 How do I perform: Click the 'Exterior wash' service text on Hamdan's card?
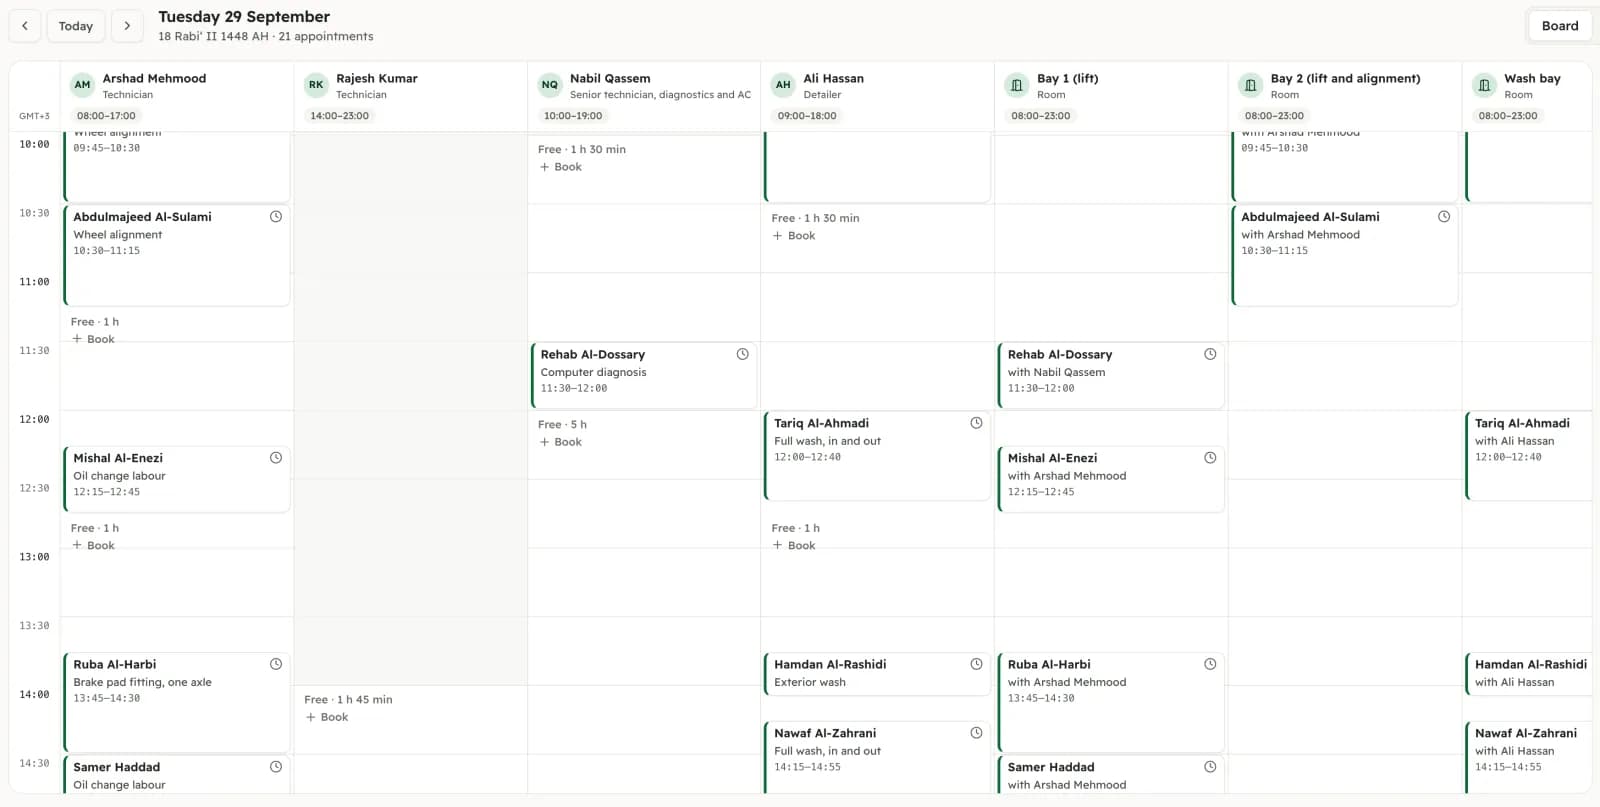coord(810,682)
